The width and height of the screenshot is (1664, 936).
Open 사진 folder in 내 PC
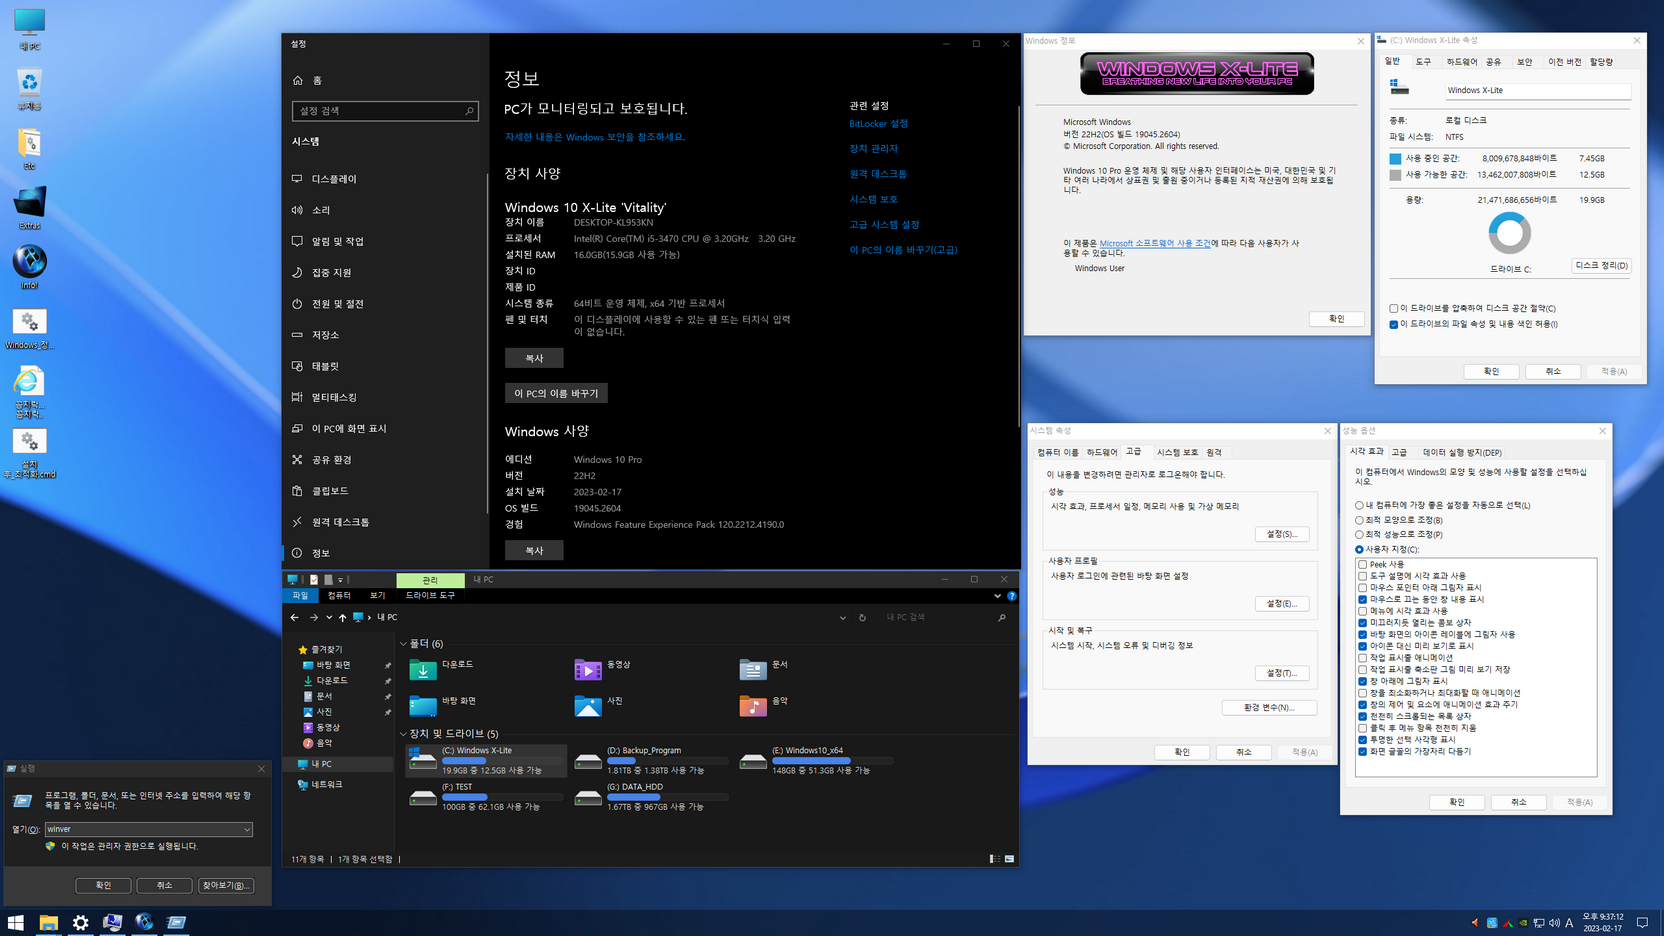click(600, 705)
